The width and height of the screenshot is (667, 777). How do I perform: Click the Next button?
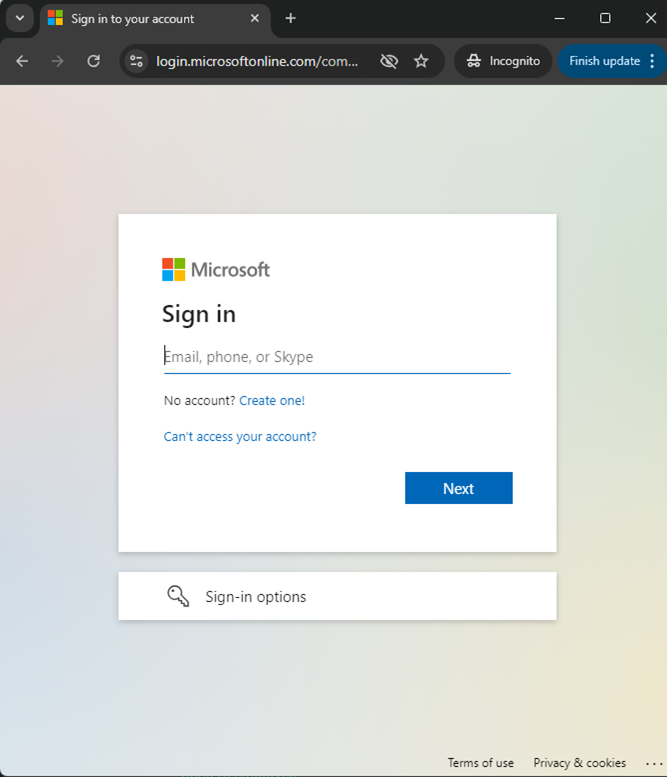pyautogui.click(x=458, y=488)
